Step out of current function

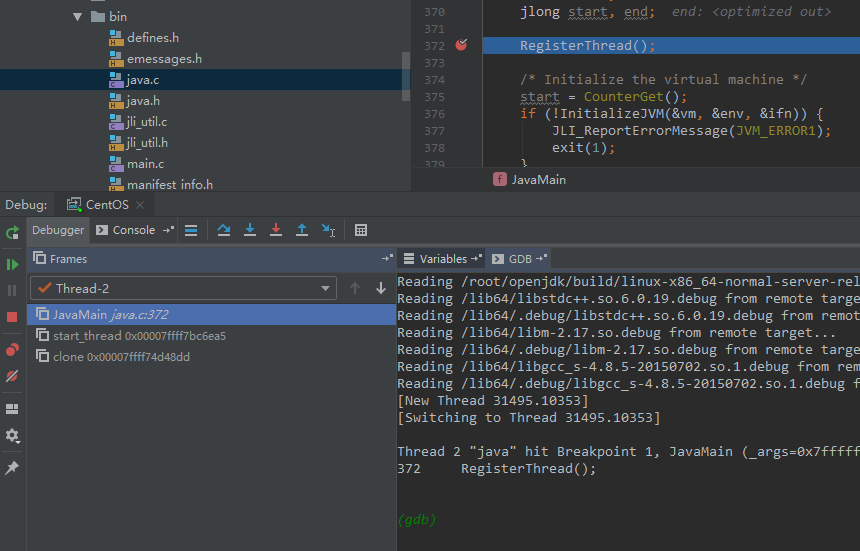[x=302, y=230]
